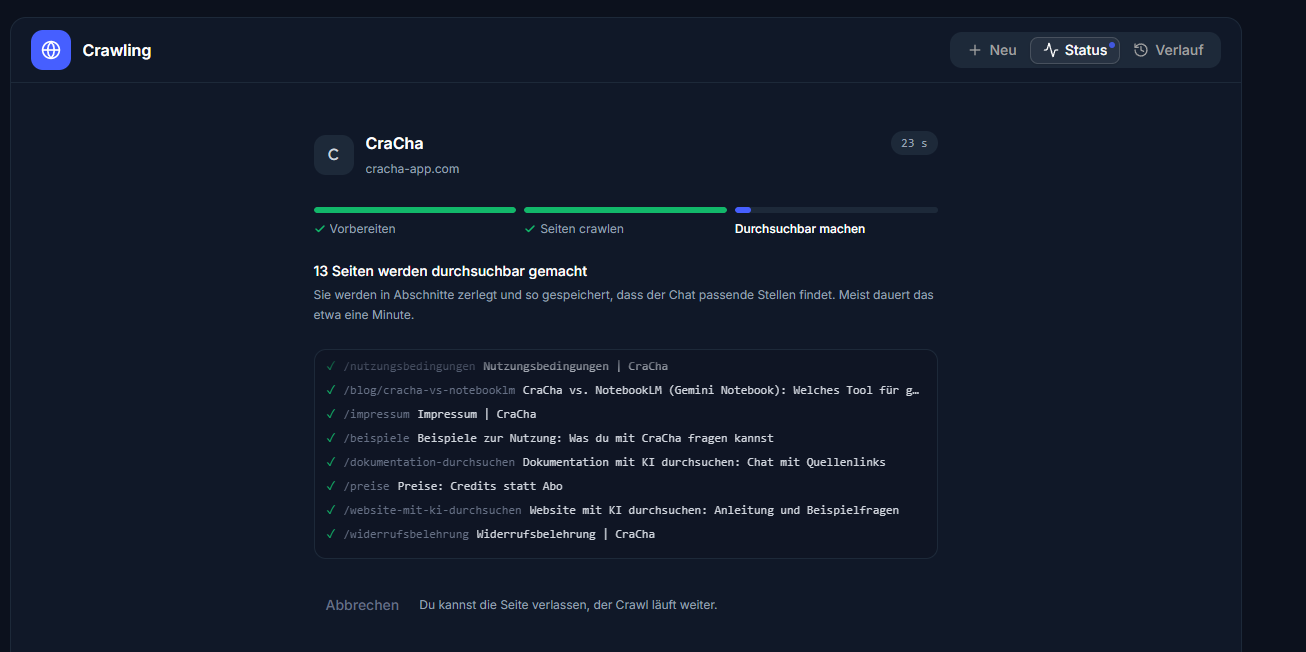Click the 'Website mit KI durchsuchen' page title
Screen dimensions: 1306x652
tap(714, 510)
